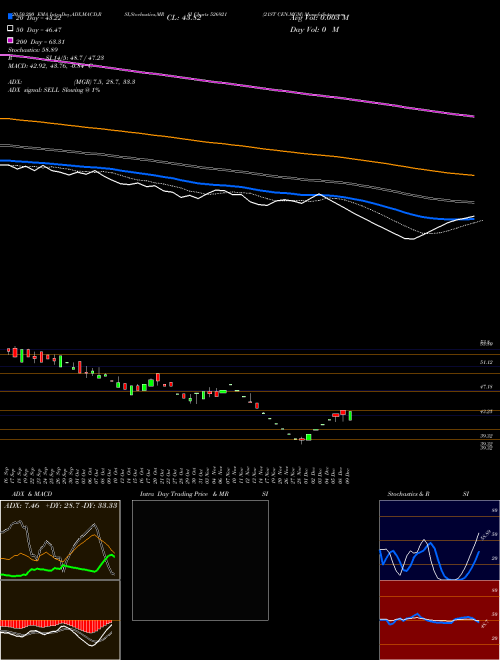Image resolution: width=500 pixels, height=660 pixels.
Task: Click the magenta 200 Day legend swatch
Action: tap(10, 41)
